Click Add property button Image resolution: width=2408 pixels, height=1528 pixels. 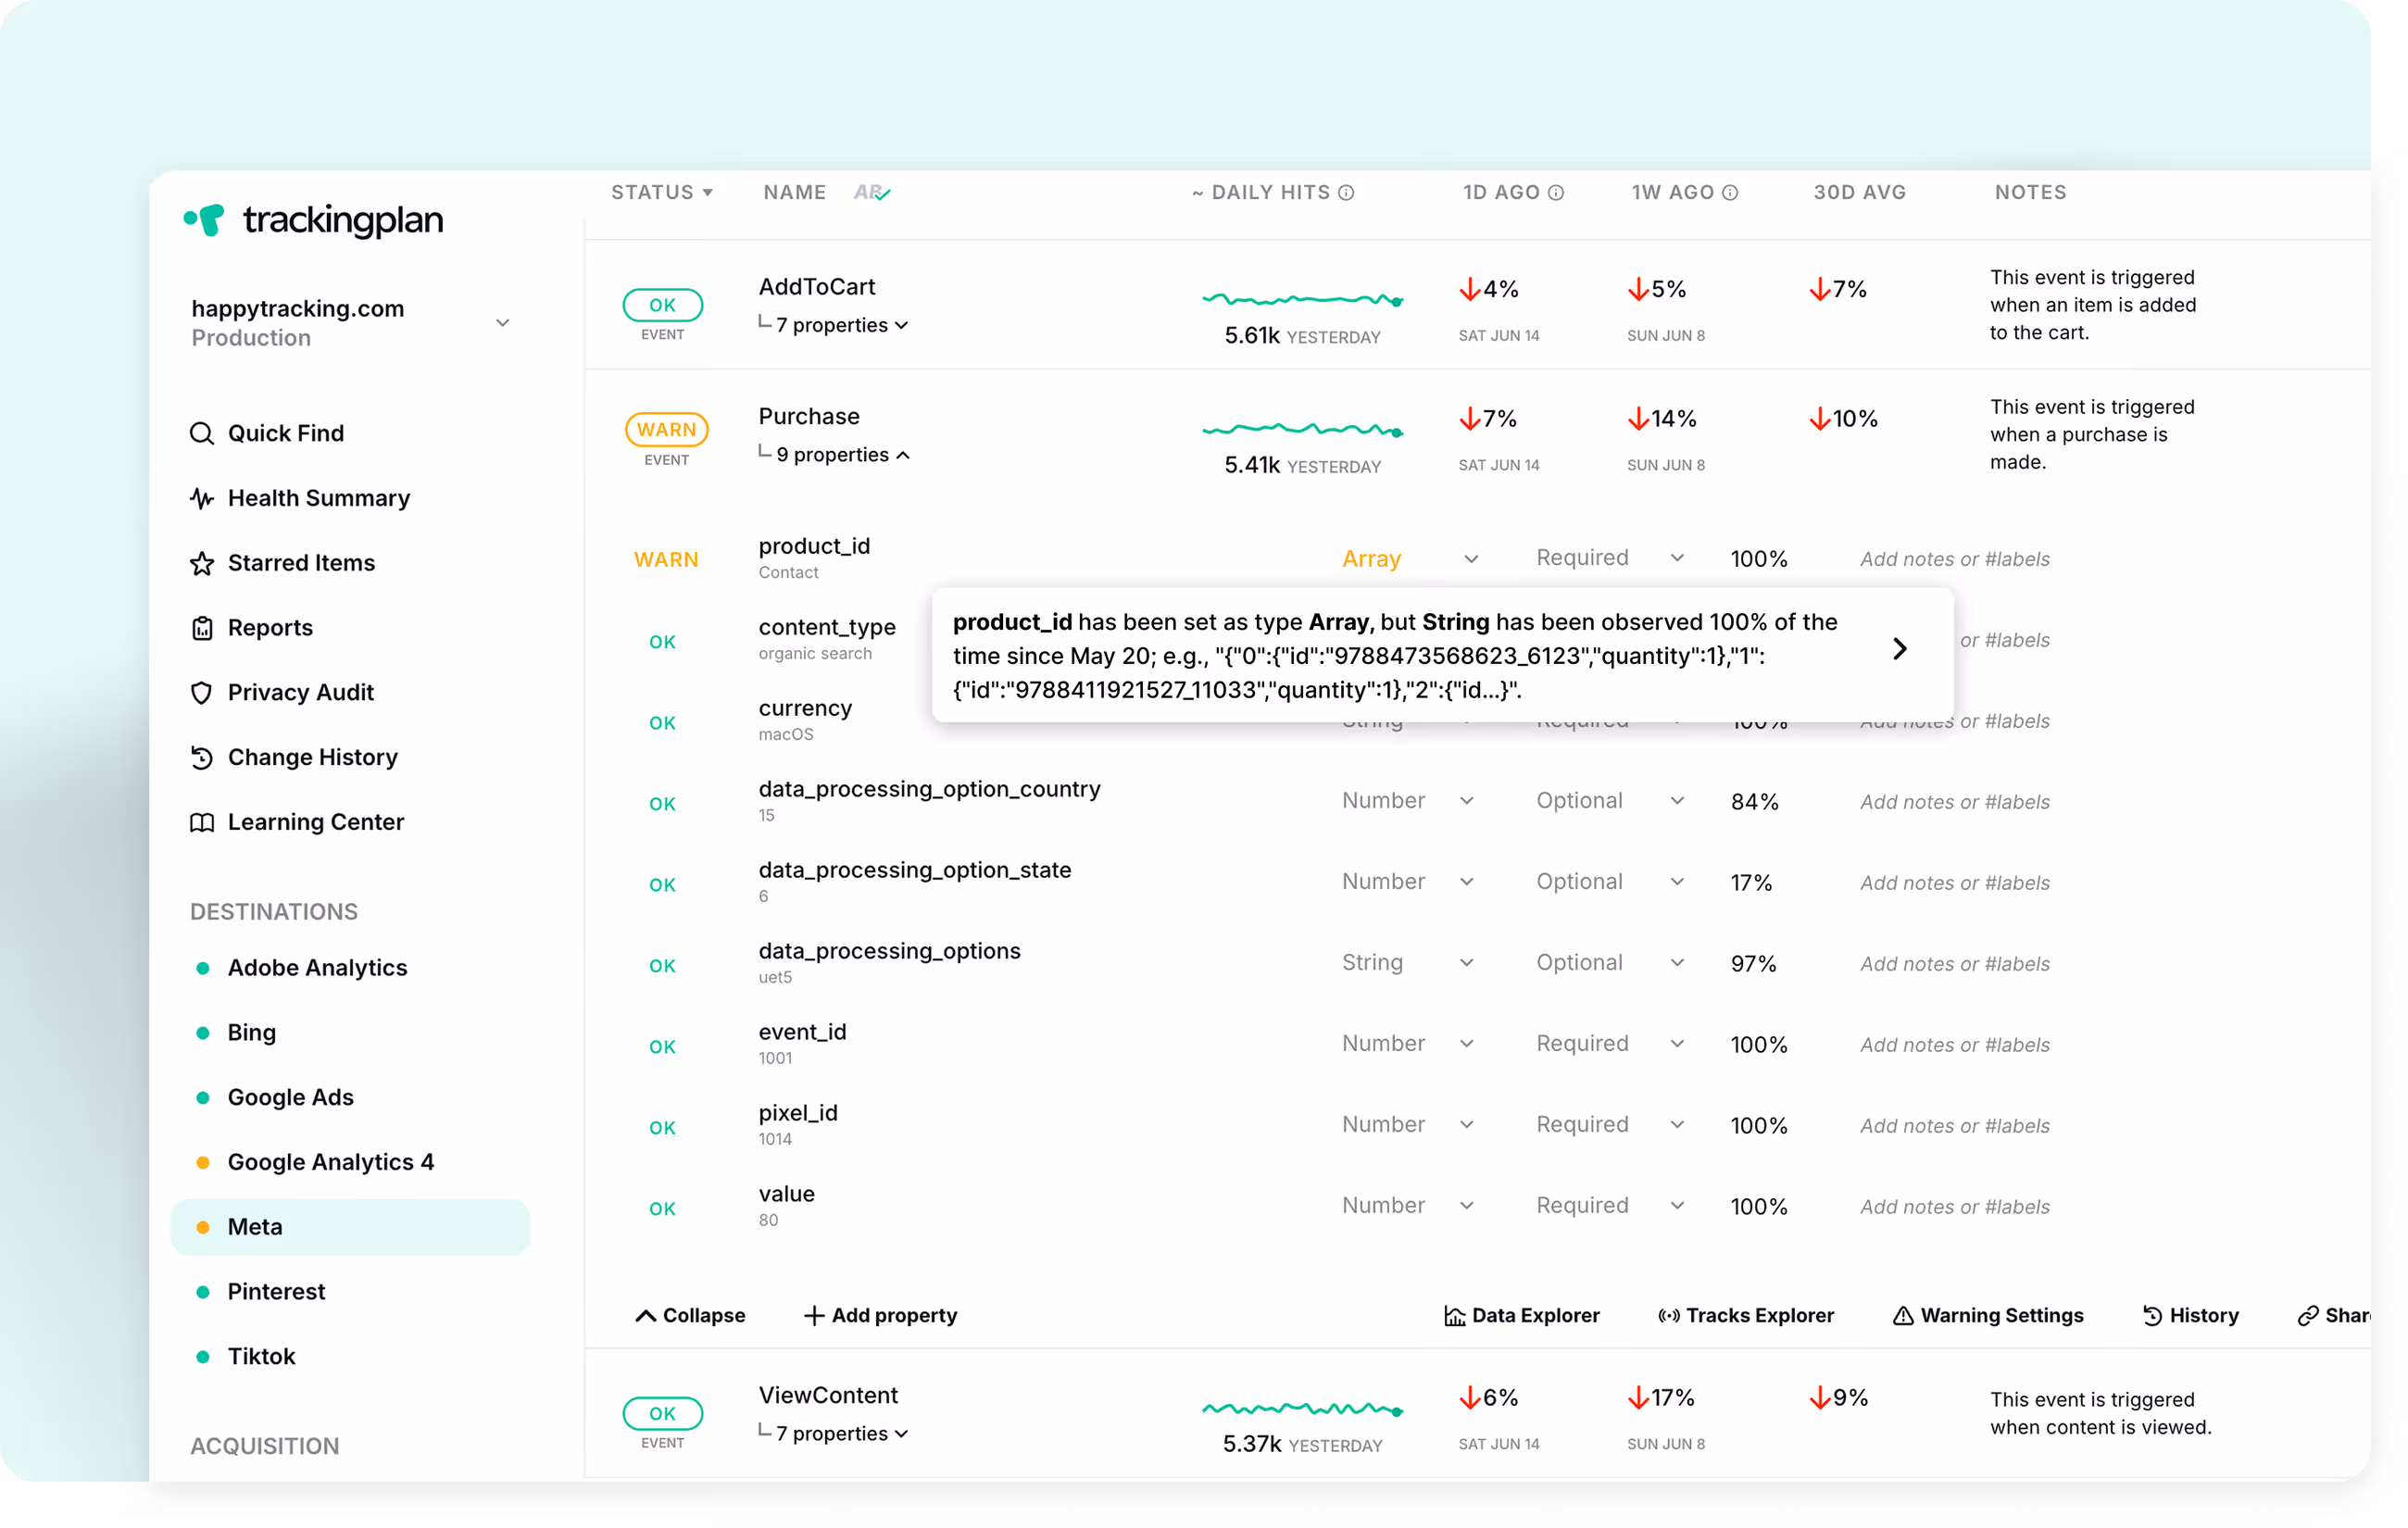tap(880, 1315)
